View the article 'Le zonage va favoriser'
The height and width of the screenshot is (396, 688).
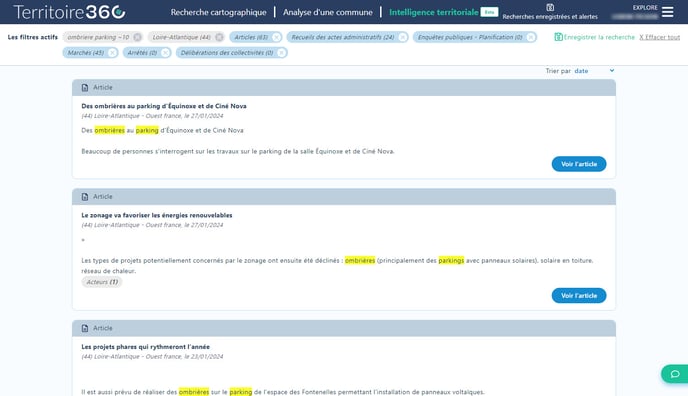point(579,296)
